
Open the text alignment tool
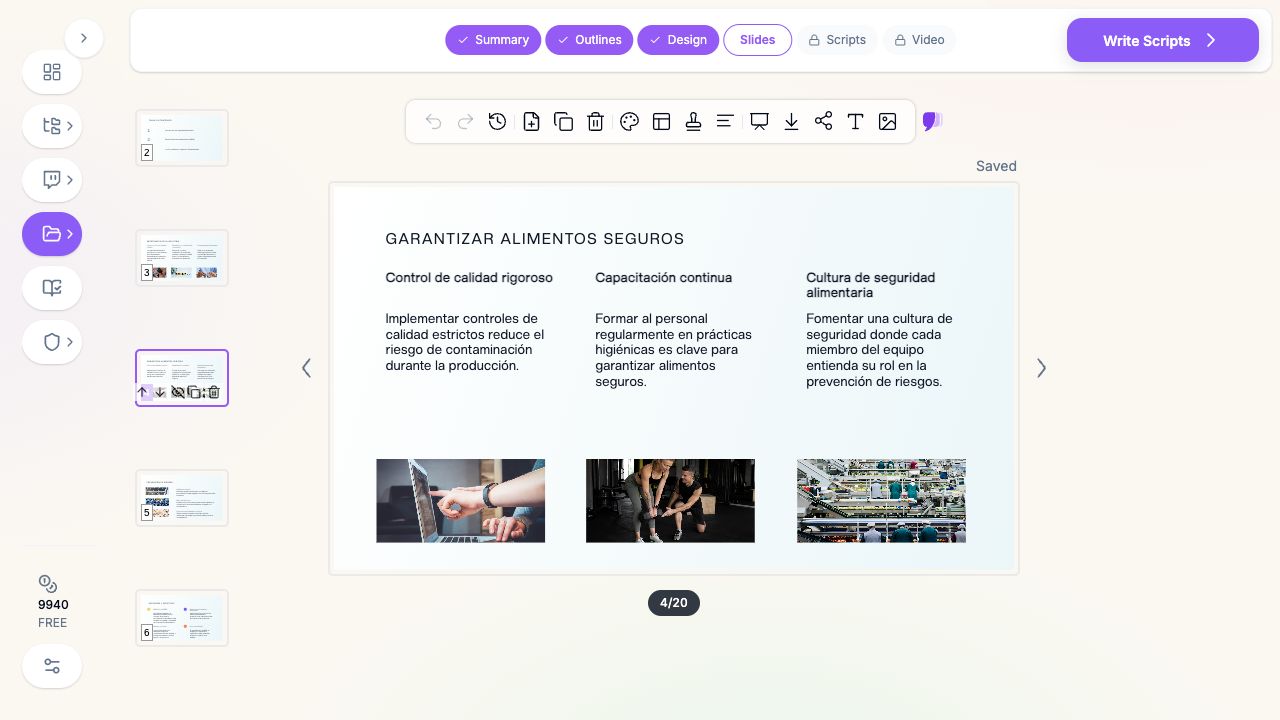click(x=725, y=122)
